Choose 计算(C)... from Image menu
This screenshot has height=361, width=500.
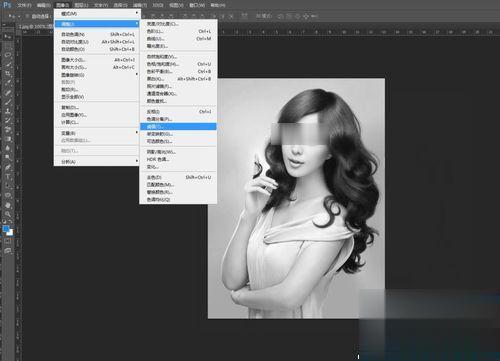click(x=97, y=122)
